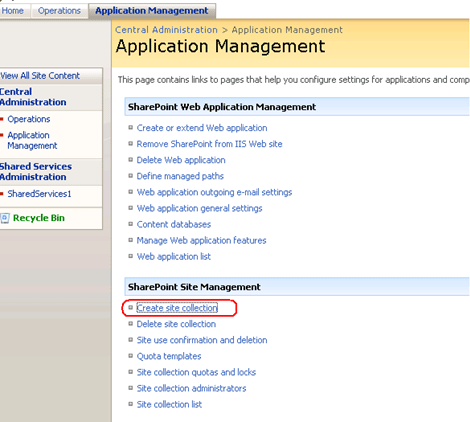
Task: Open Web application list link
Action: click(x=174, y=257)
